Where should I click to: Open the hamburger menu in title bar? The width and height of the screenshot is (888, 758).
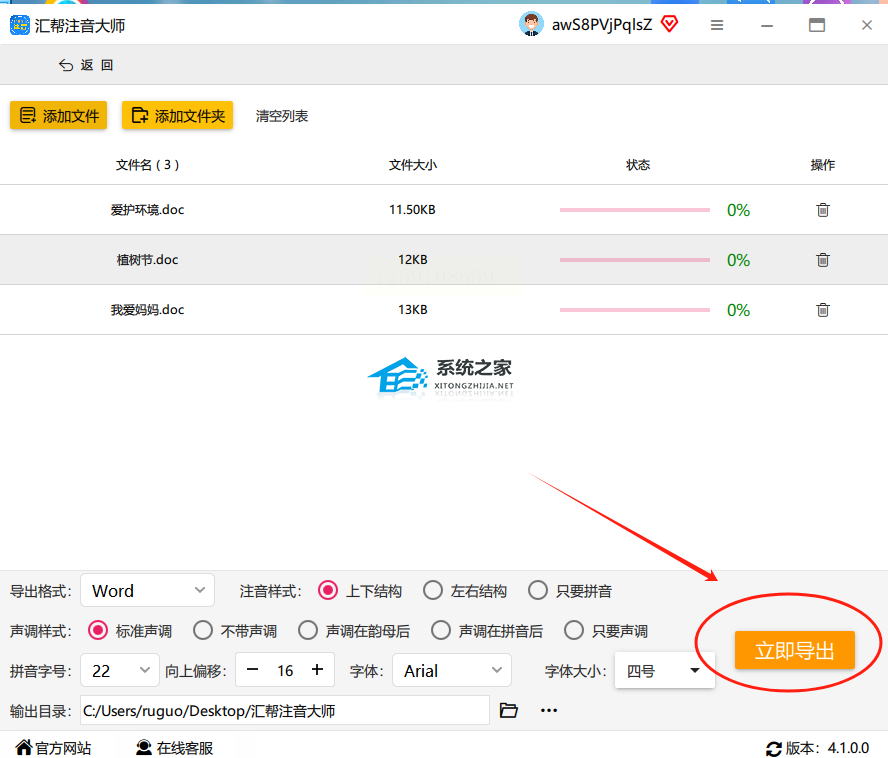click(x=717, y=25)
